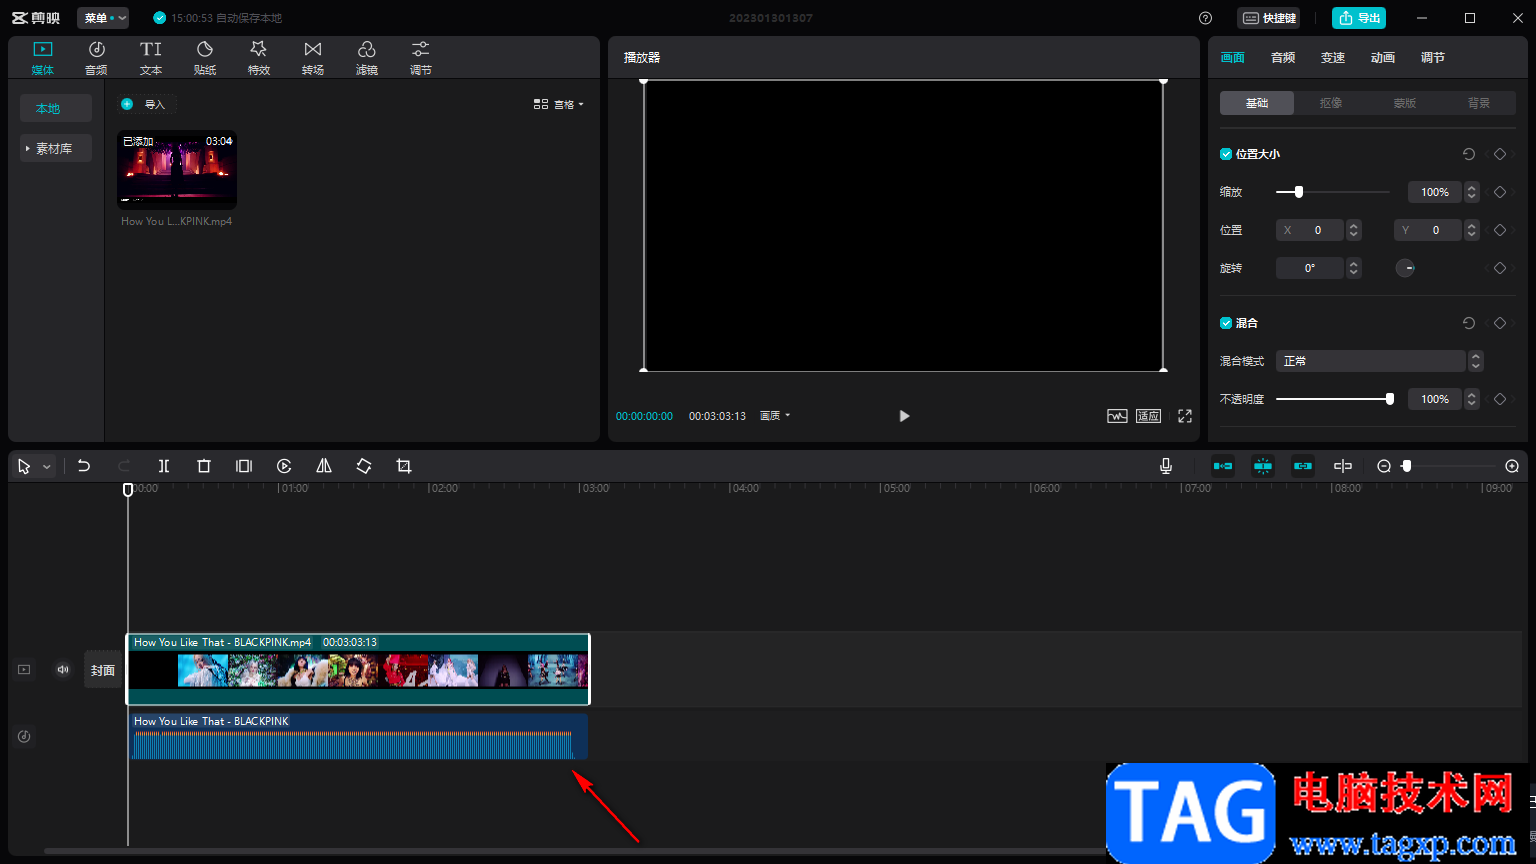The height and width of the screenshot is (864, 1536).
Task: Click the undo arrow in timeline toolbar
Action: click(x=84, y=466)
